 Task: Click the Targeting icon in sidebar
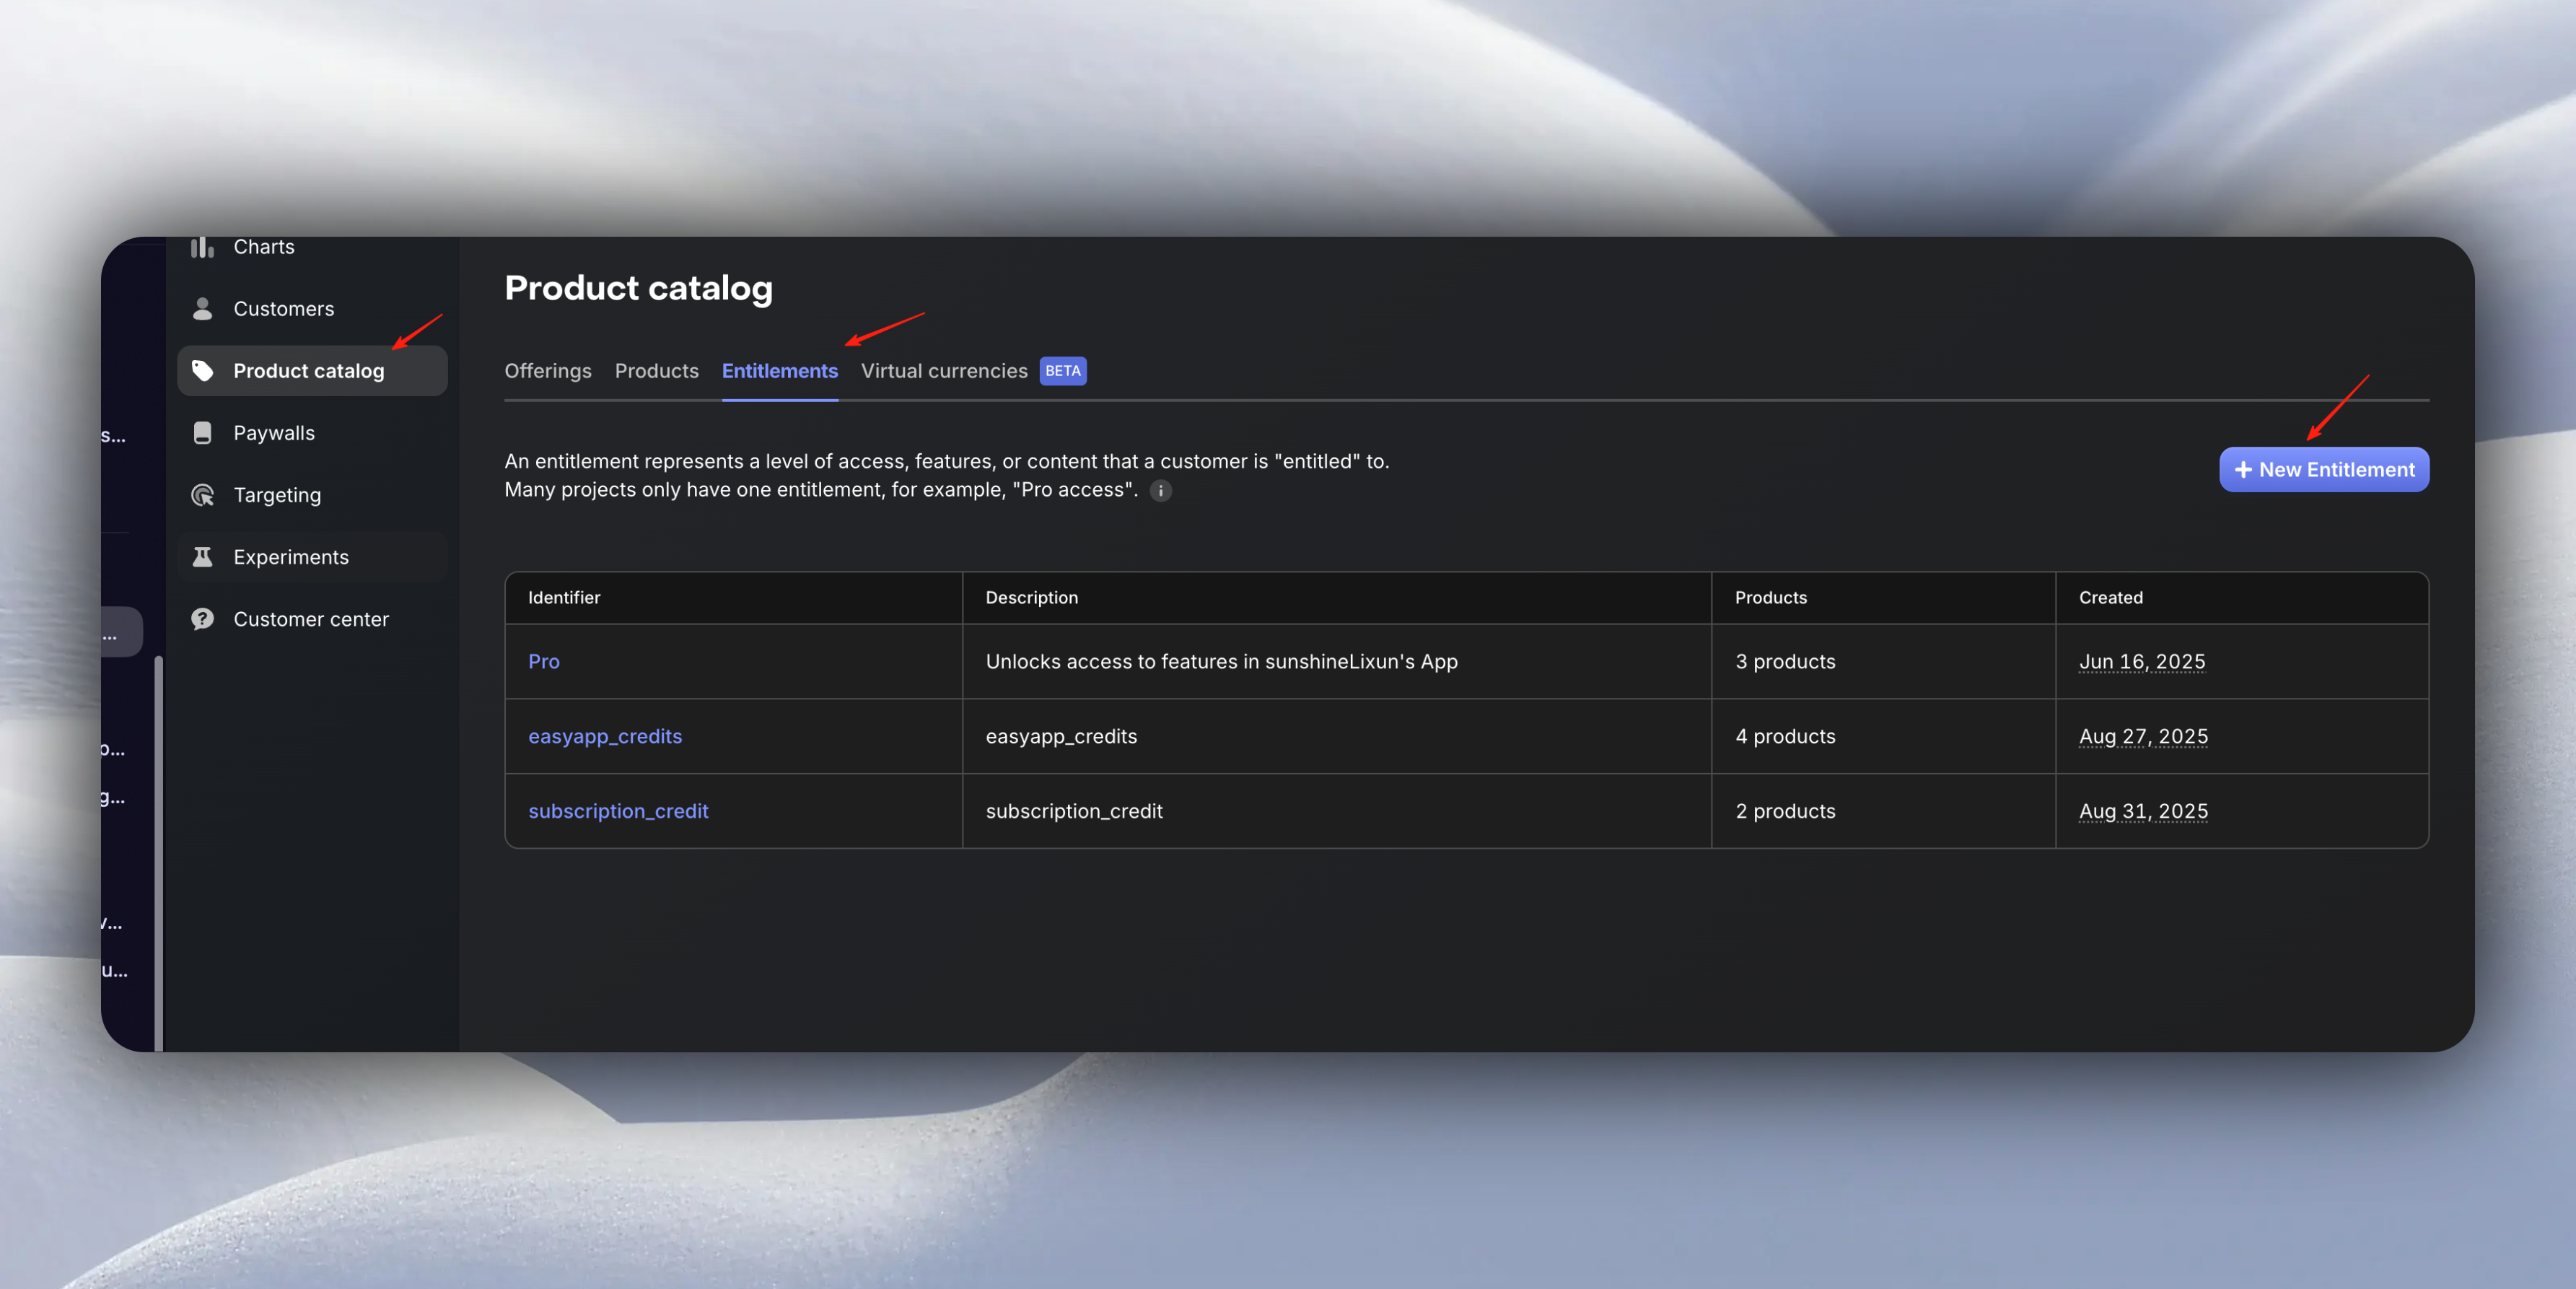pos(202,495)
